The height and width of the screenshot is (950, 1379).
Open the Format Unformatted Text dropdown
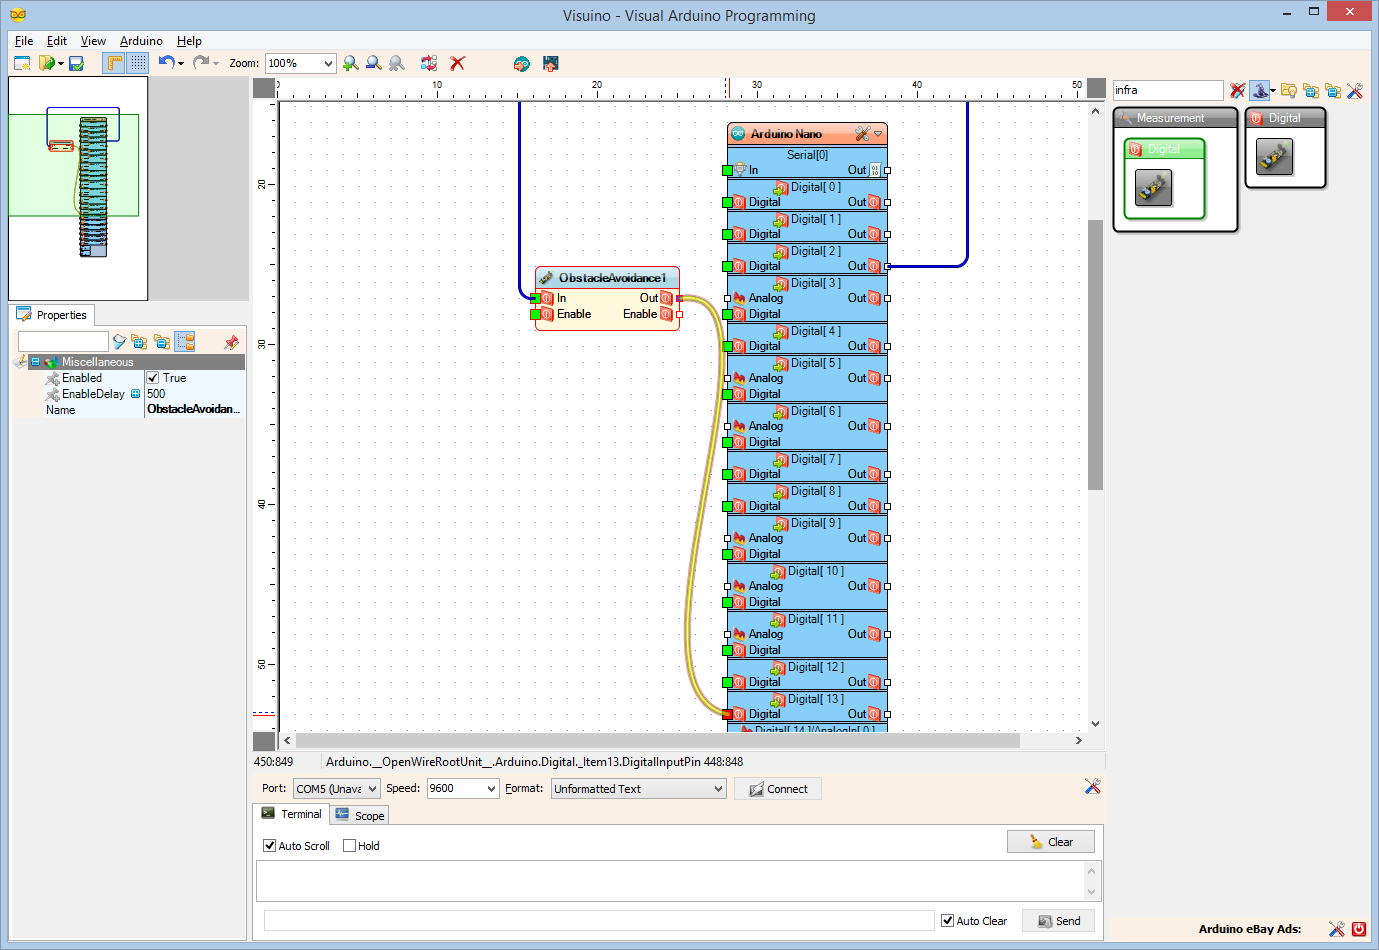click(638, 788)
